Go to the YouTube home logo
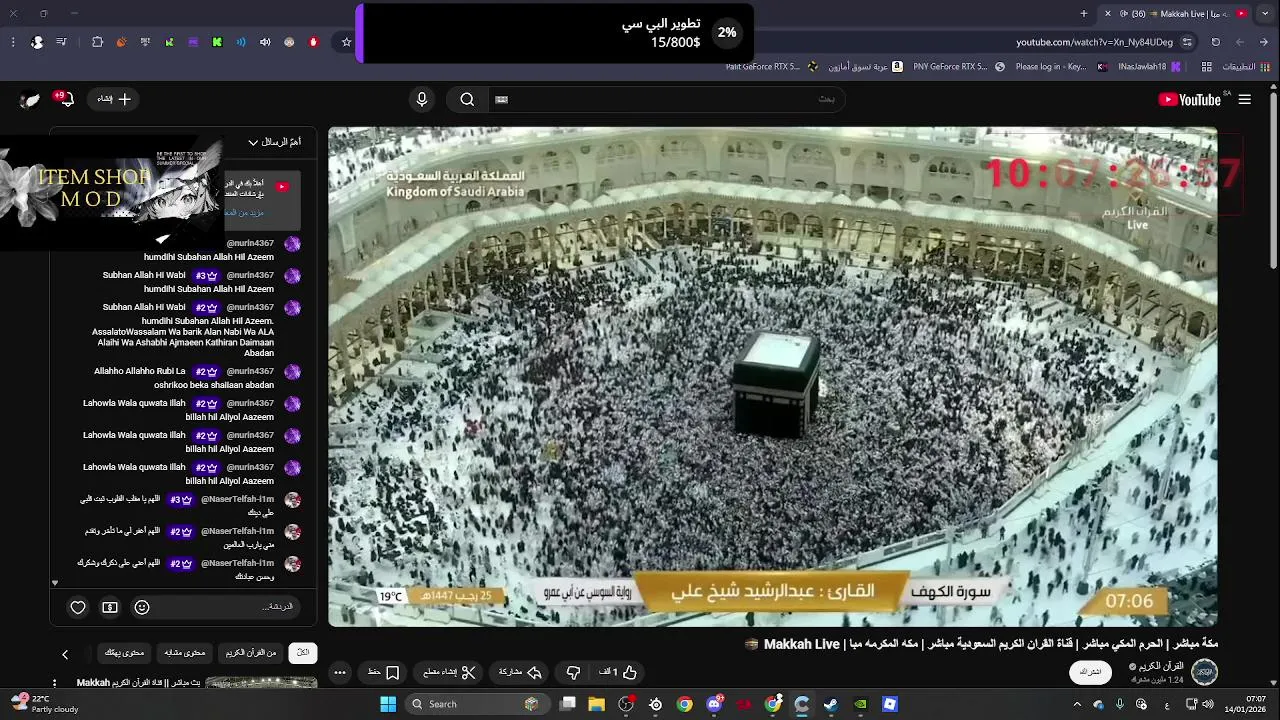Viewport: 1280px width, 720px height. pyautogui.click(x=1189, y=99)
